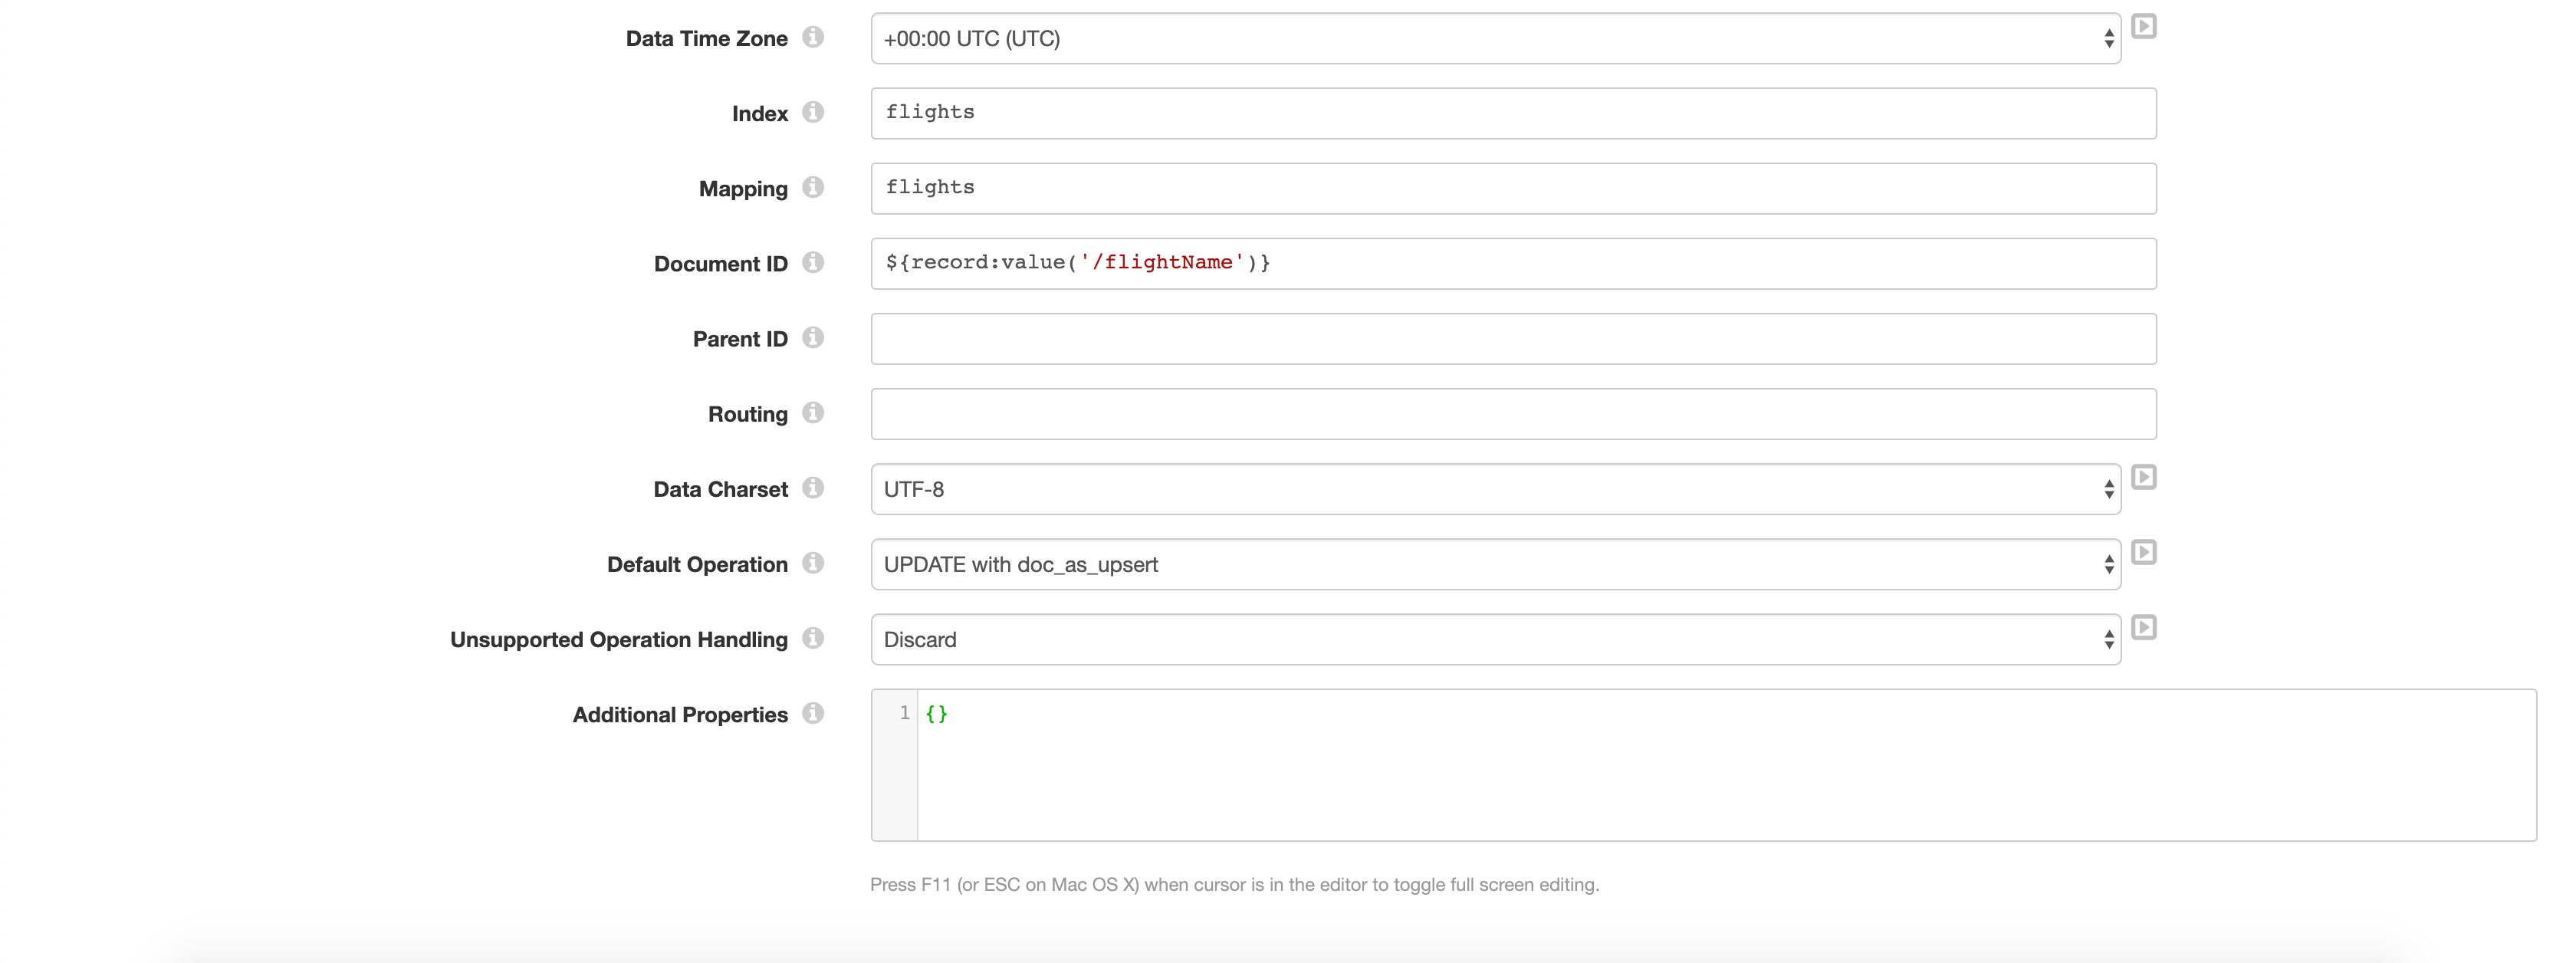Image resolution: width=2576 pixels, height=963 pixels.
Task: Click the Routing info icon
Action: click(x=813, y=413)
